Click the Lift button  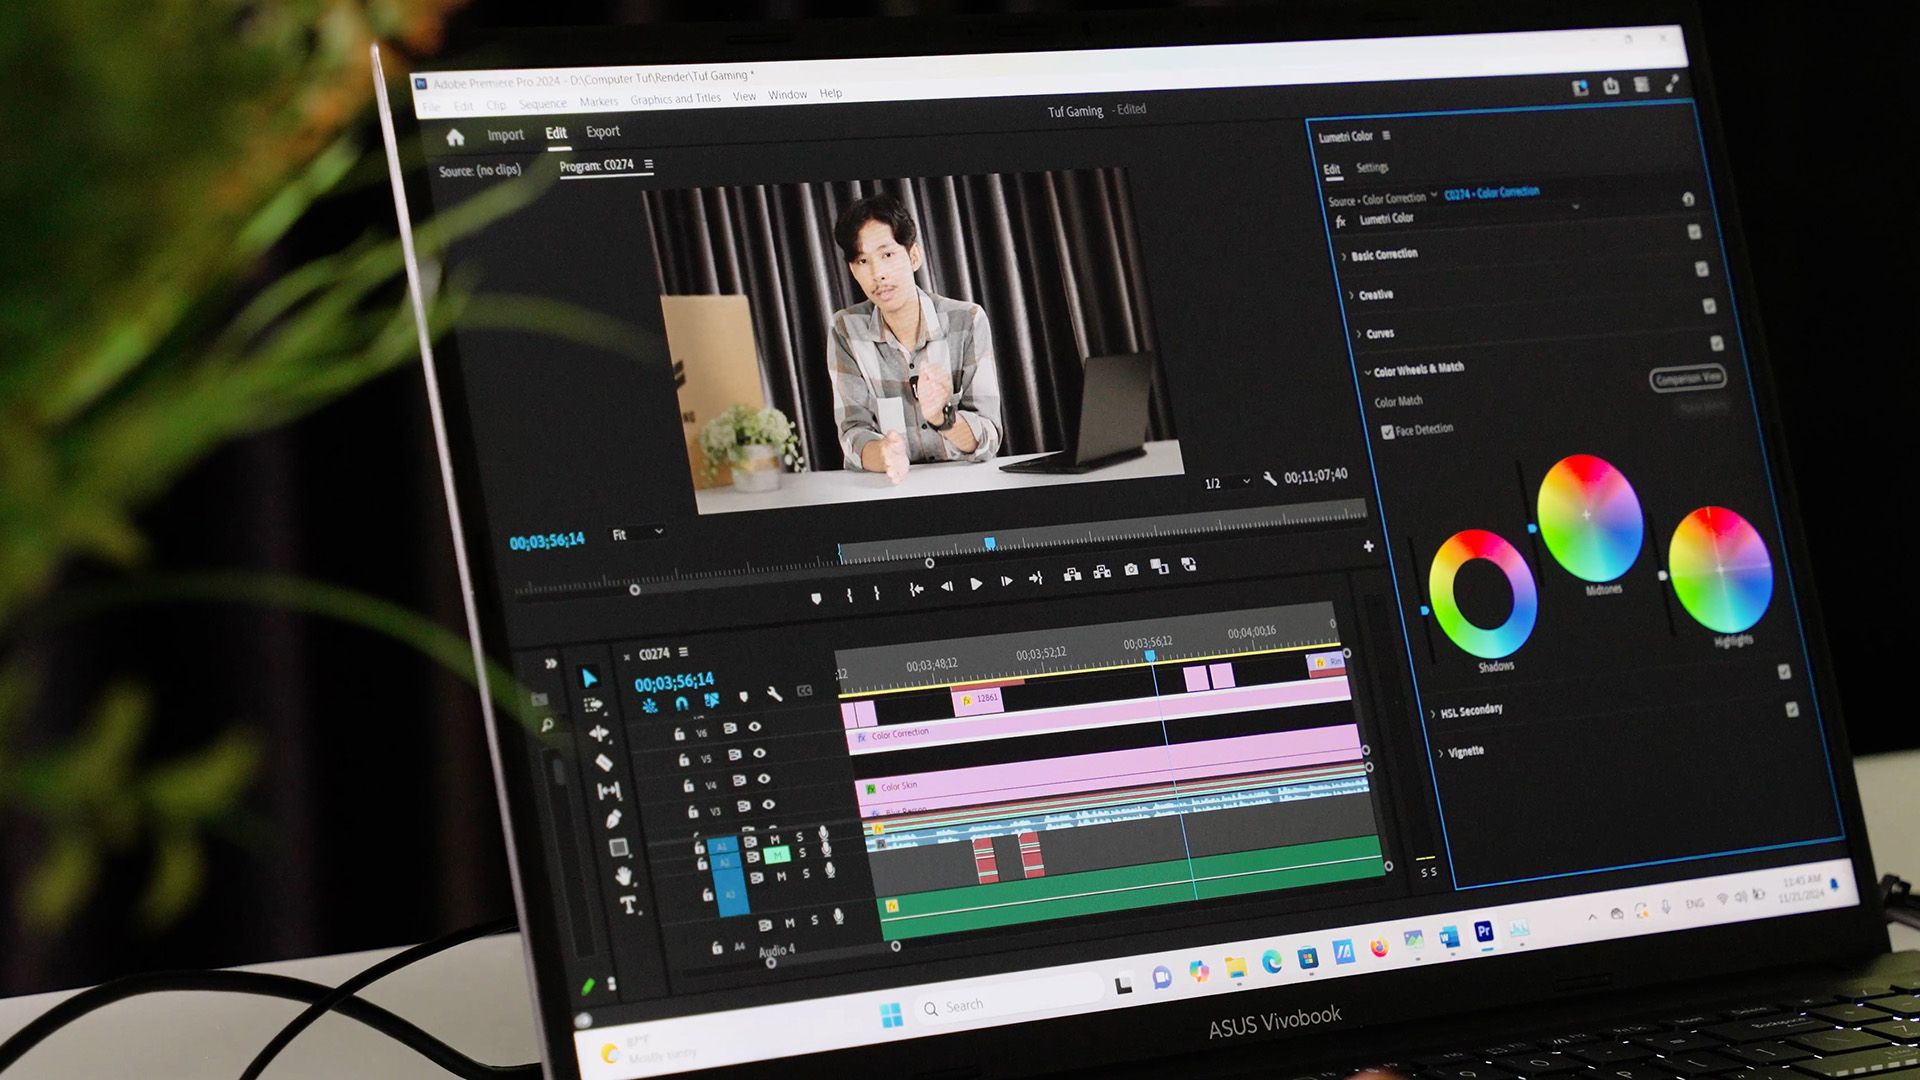pos(1072,574)
